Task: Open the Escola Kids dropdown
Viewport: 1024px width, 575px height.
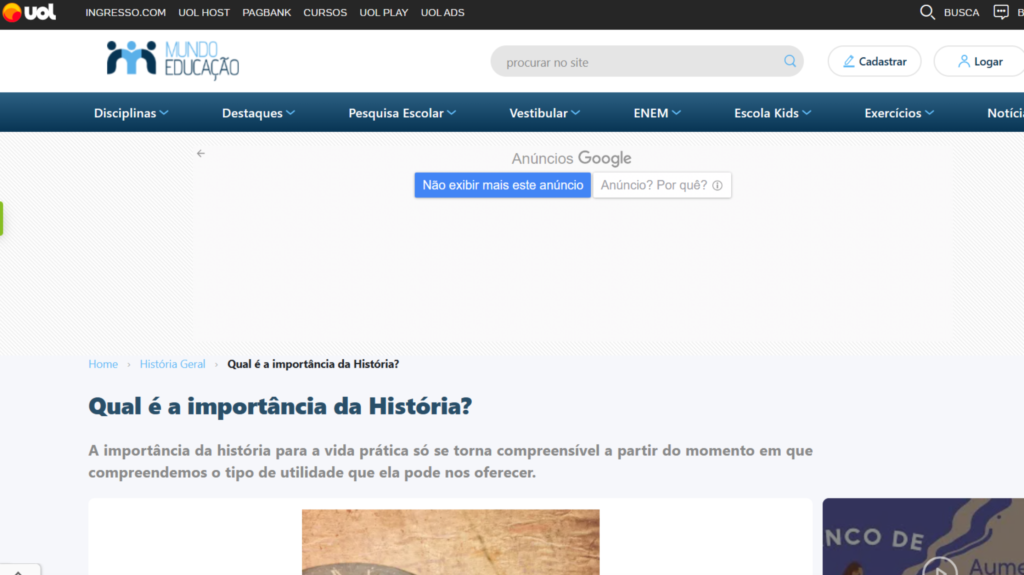Action: point(773,113)
